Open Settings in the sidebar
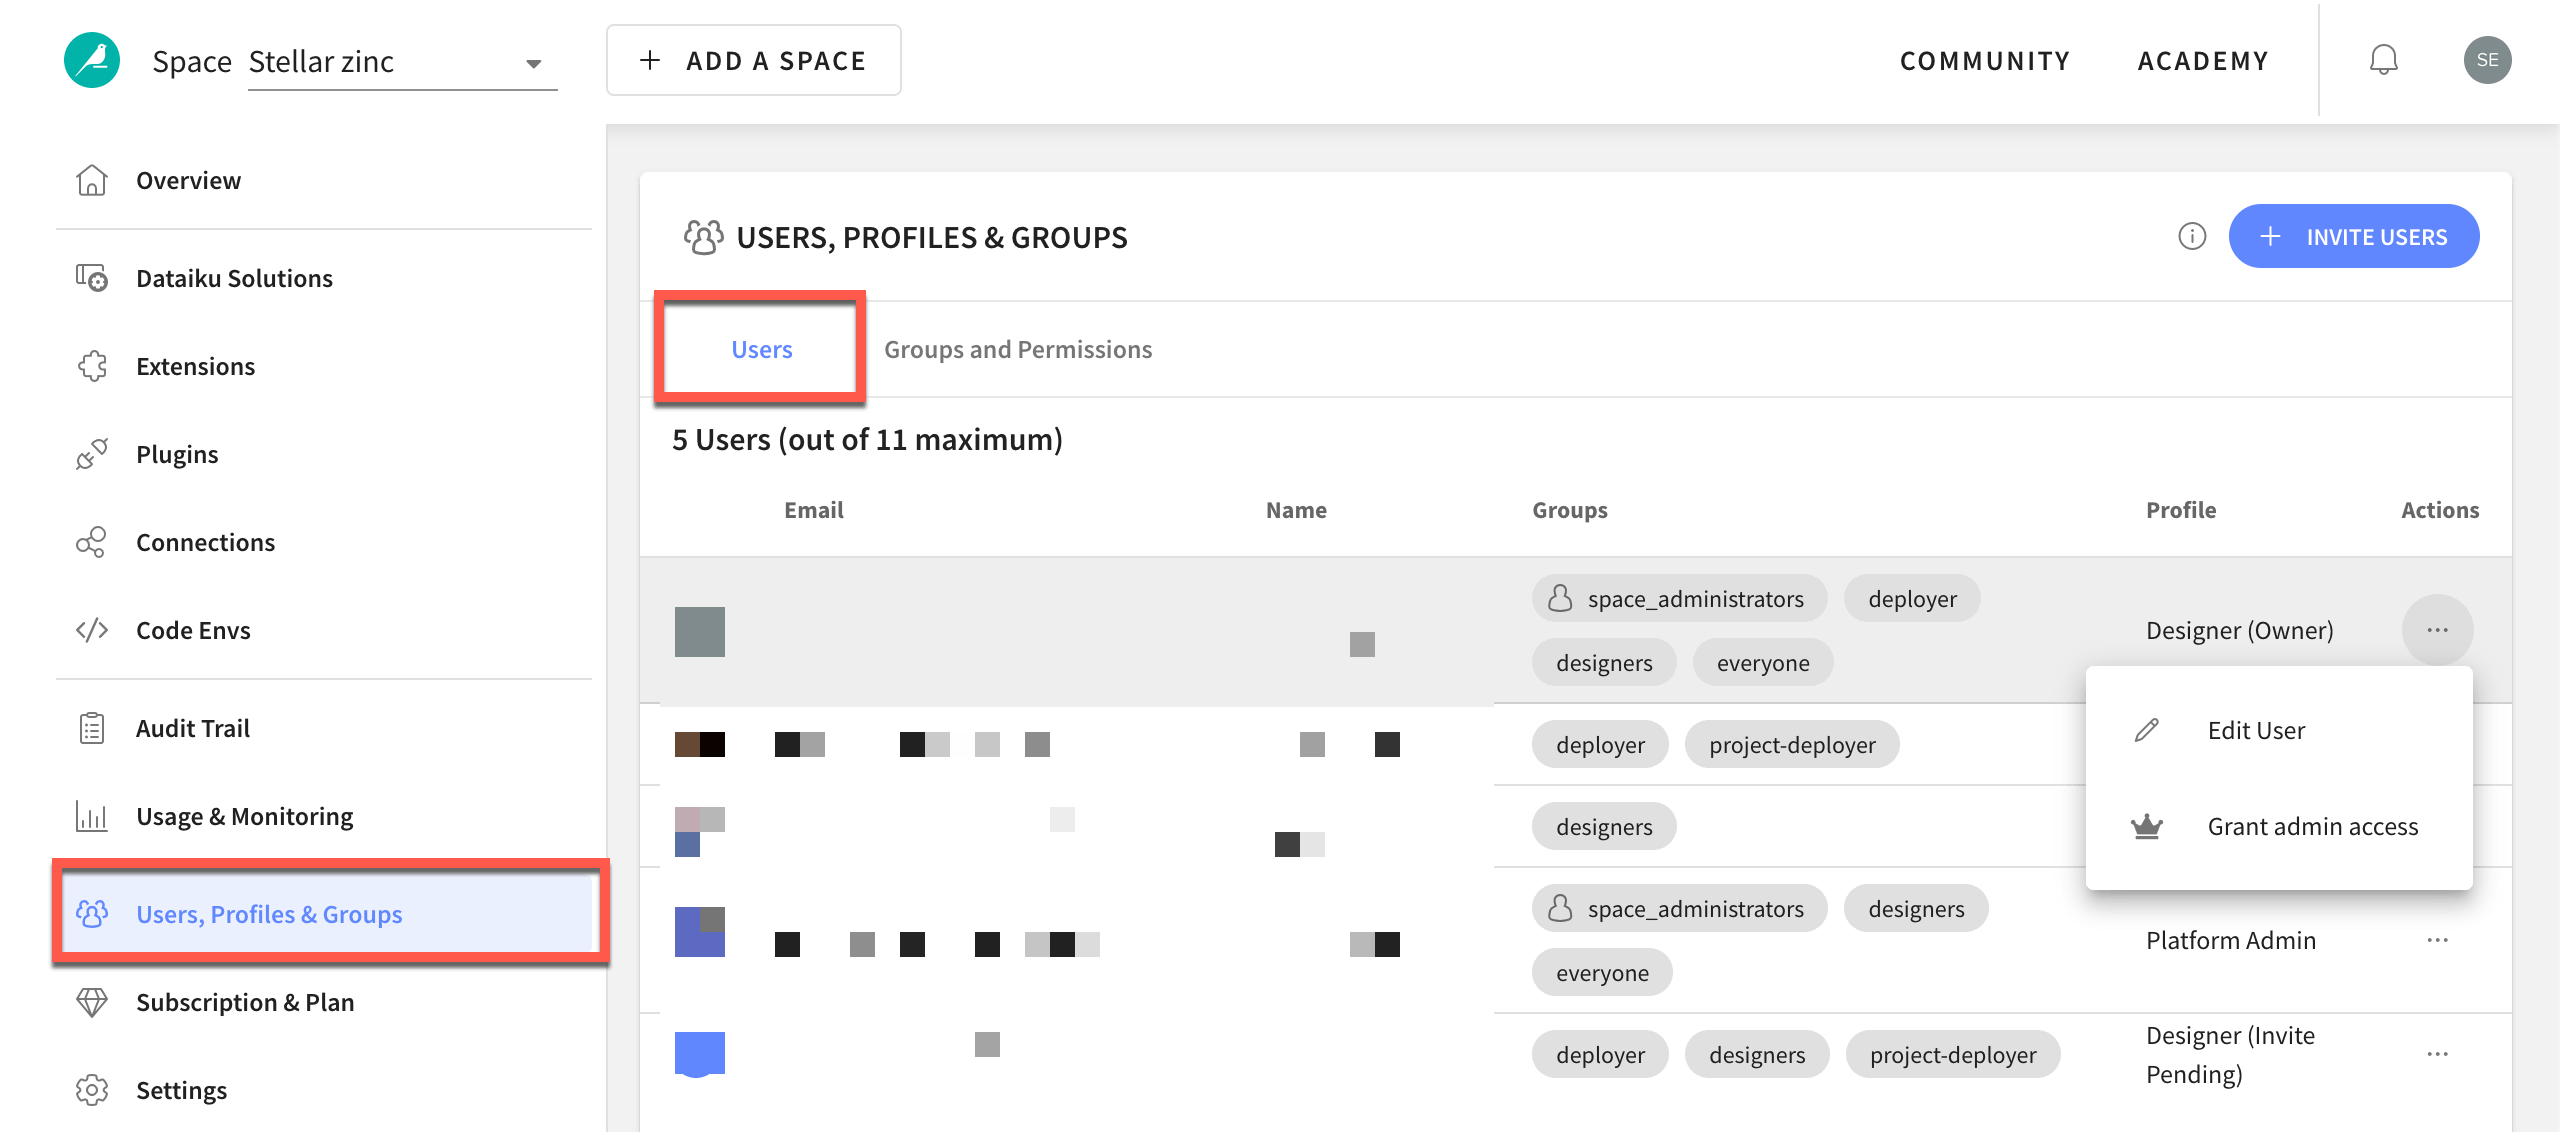The image size is (2560, 1132). click(x=181, y=1090)
